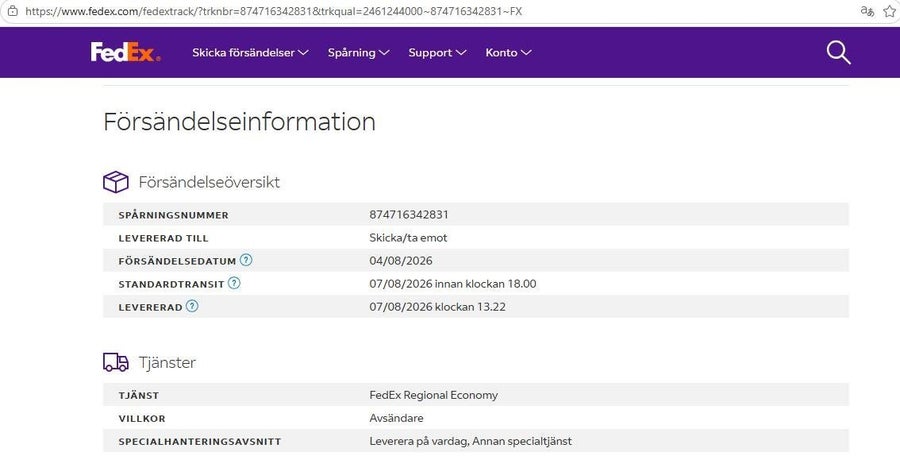Click Leverera på vardag, Annan specialtjänst
The height and width of the screenshot is (456, 900).
[470, 441]
